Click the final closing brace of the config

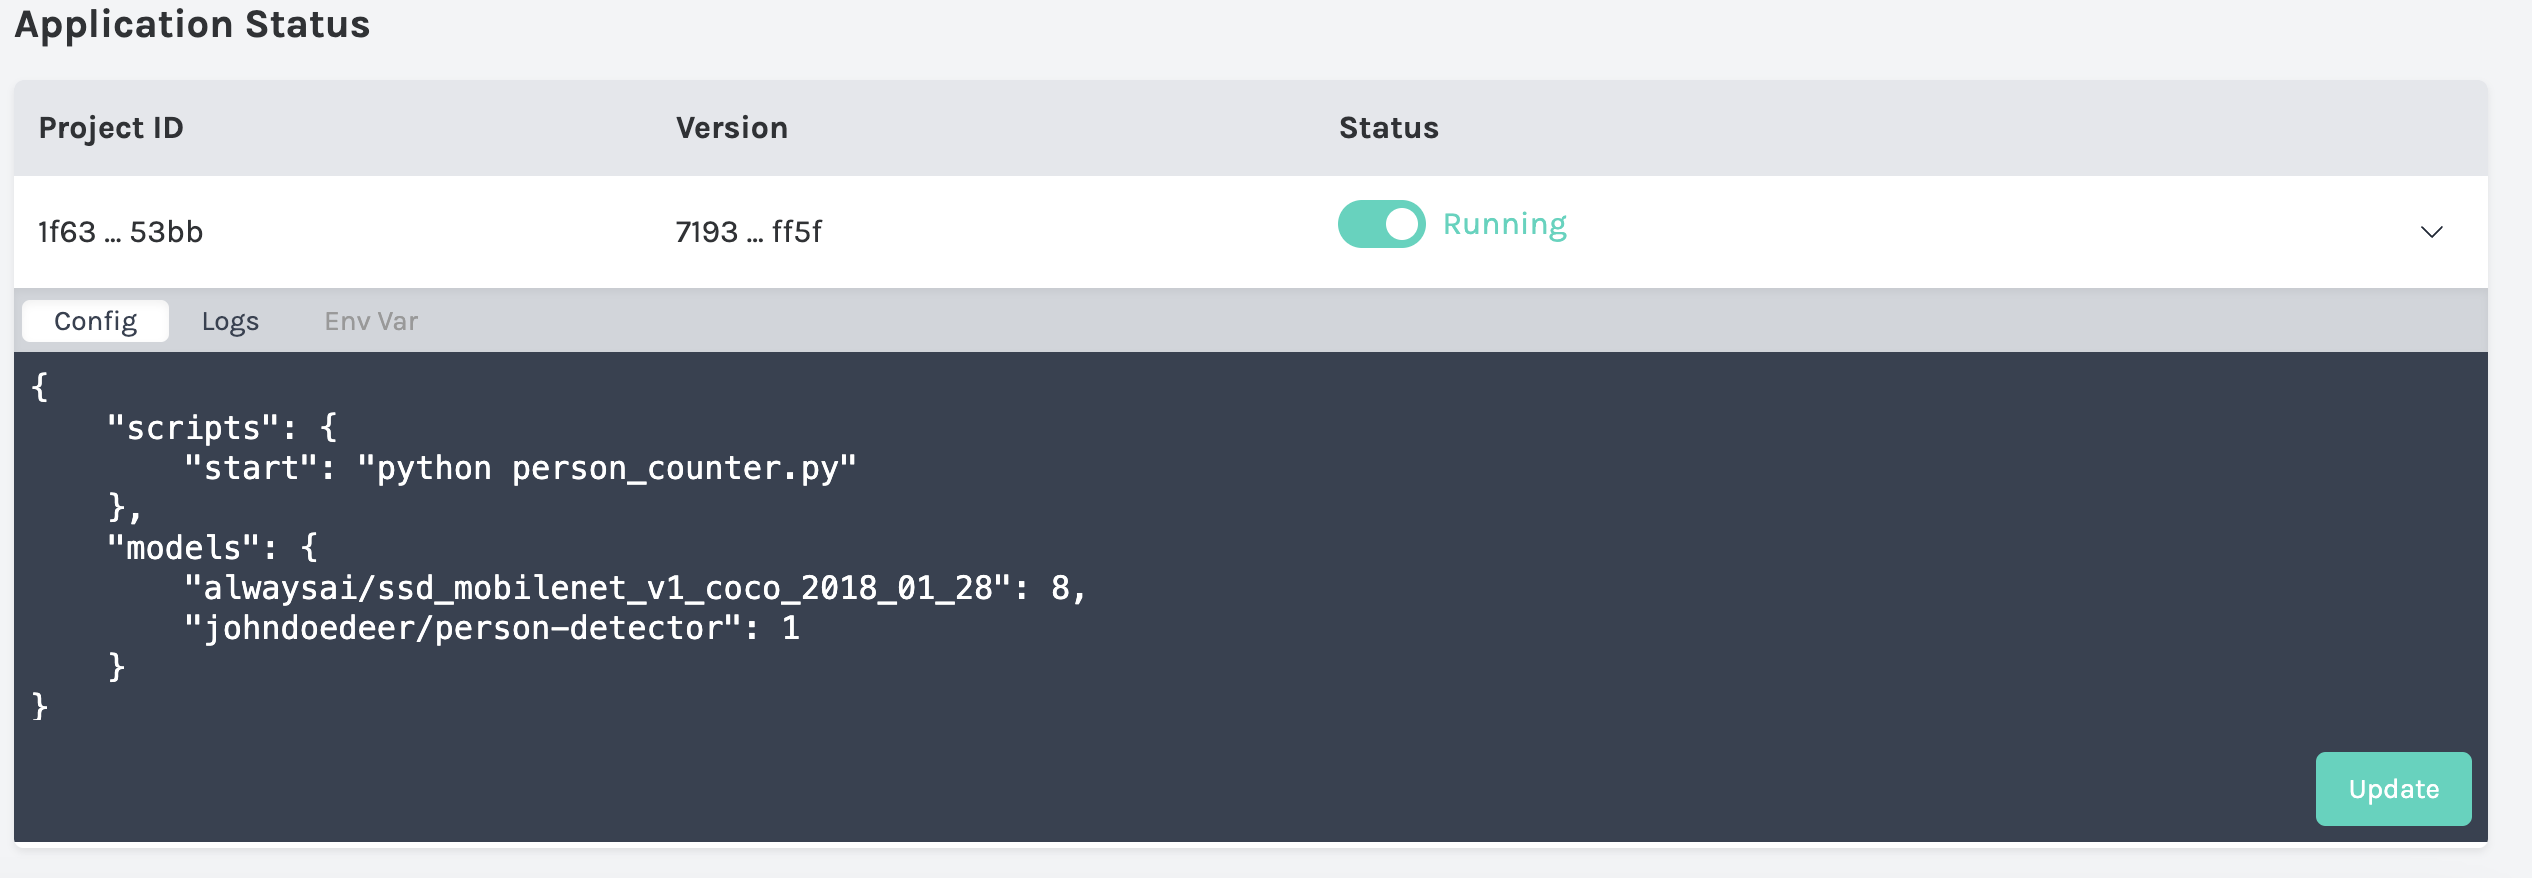coord(40,707)
